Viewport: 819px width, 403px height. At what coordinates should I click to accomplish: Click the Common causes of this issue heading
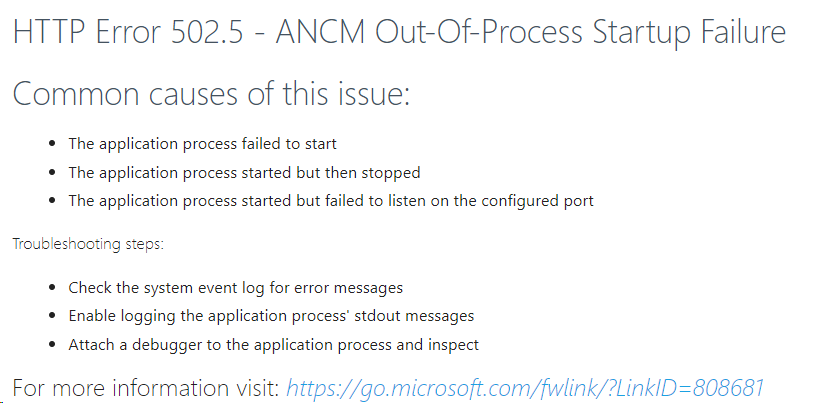pyautogui.click(x=211, y=94)
